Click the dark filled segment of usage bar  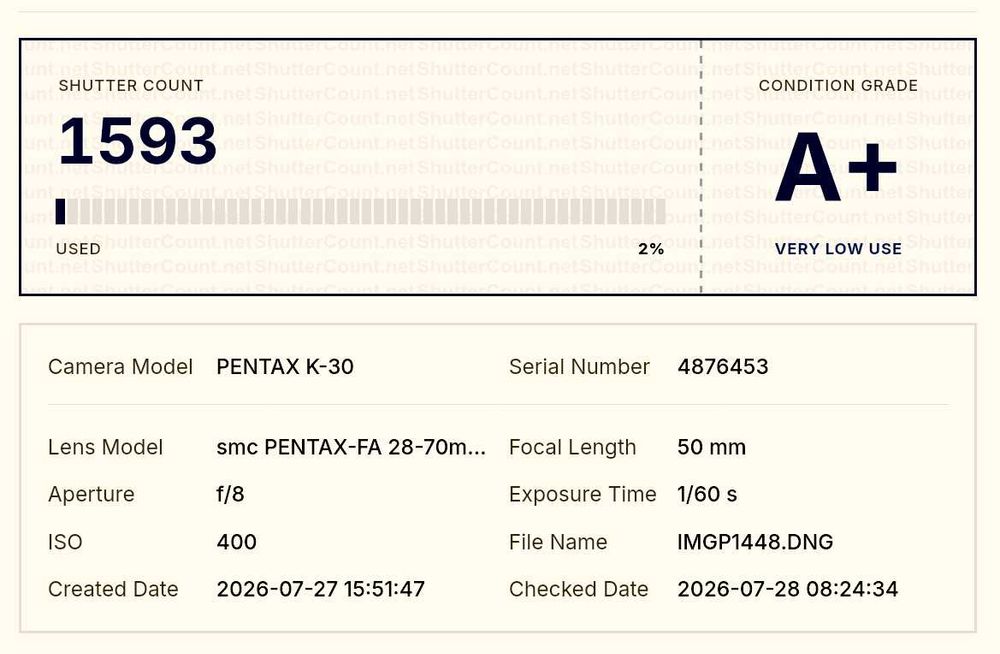(x=61, y=211)
